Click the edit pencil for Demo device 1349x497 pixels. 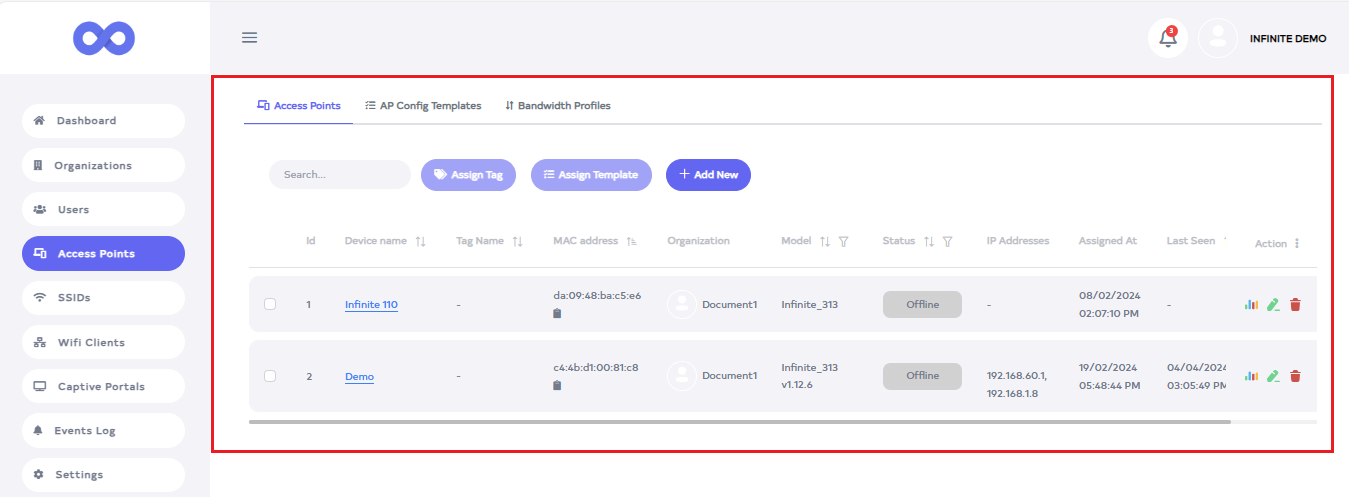(x=1273, y=376)
